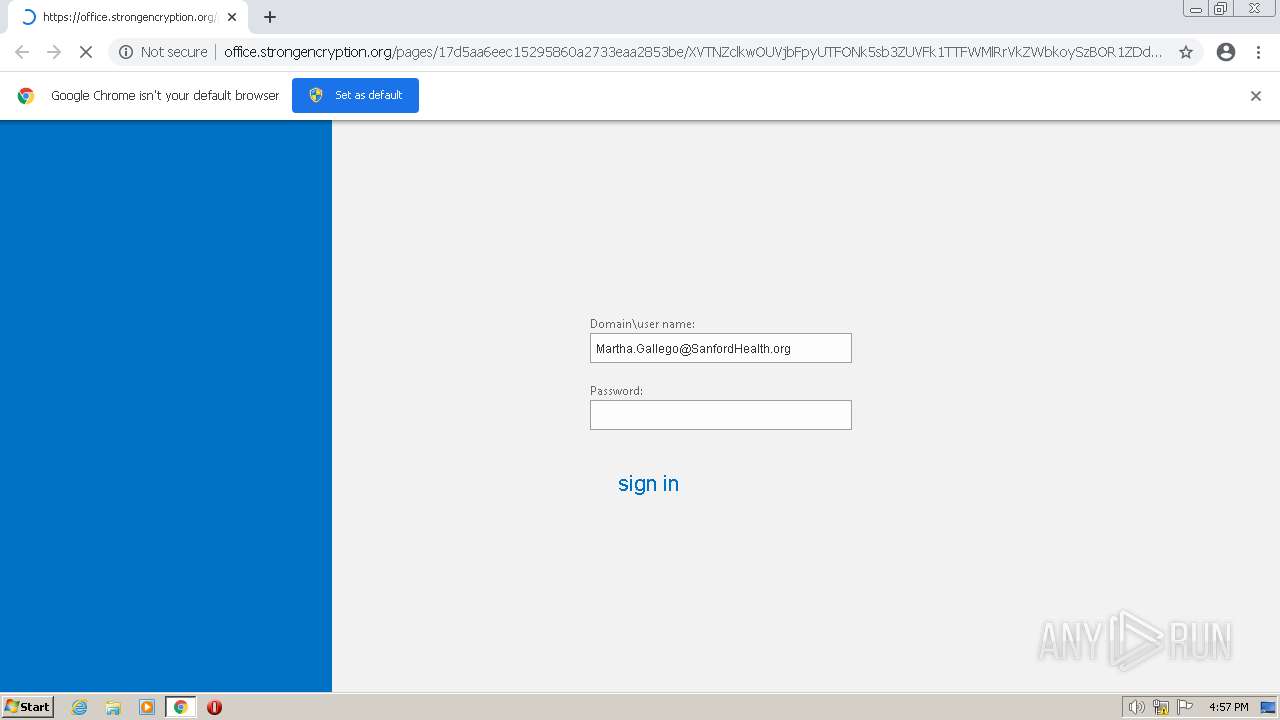
Task: Click the Not secure label
Action: point(174,52)
